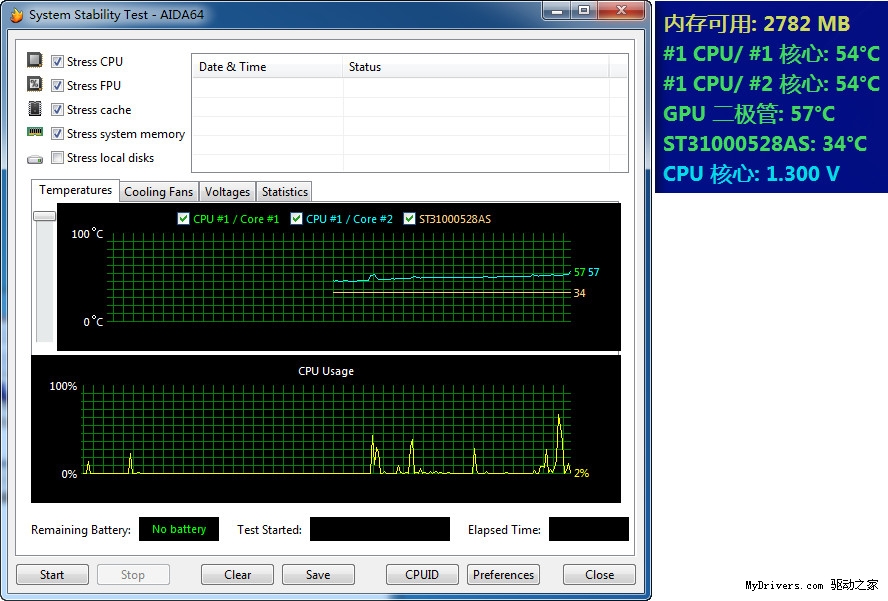Click the Date & Time column header
Viewport: 888px width, 601px height.
(233, 67)
